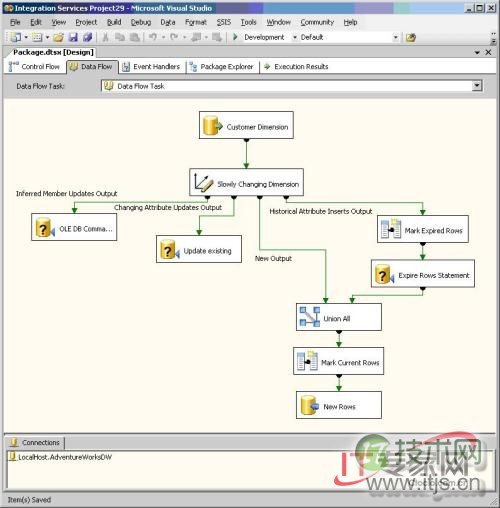Select the New Rows destination component
Viewport: 500px width, 508px height.
[339, 405]
